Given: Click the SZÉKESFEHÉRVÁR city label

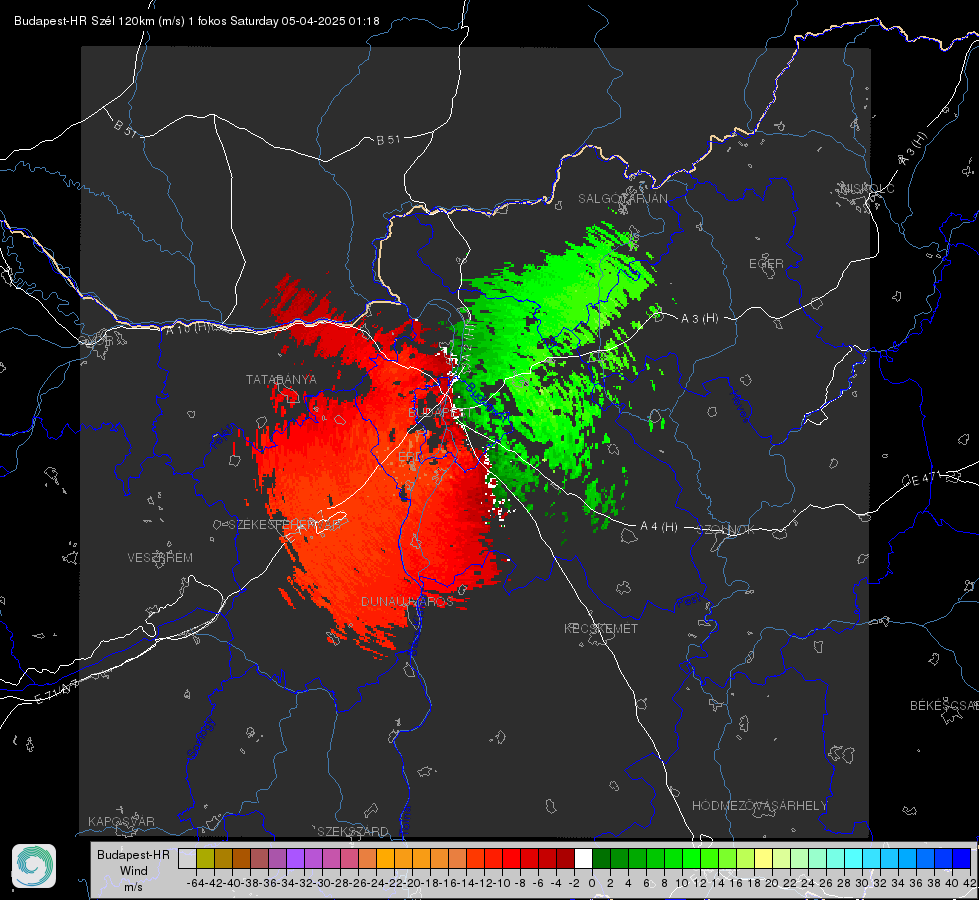Looking at the screenshot, I should (284, 525).
